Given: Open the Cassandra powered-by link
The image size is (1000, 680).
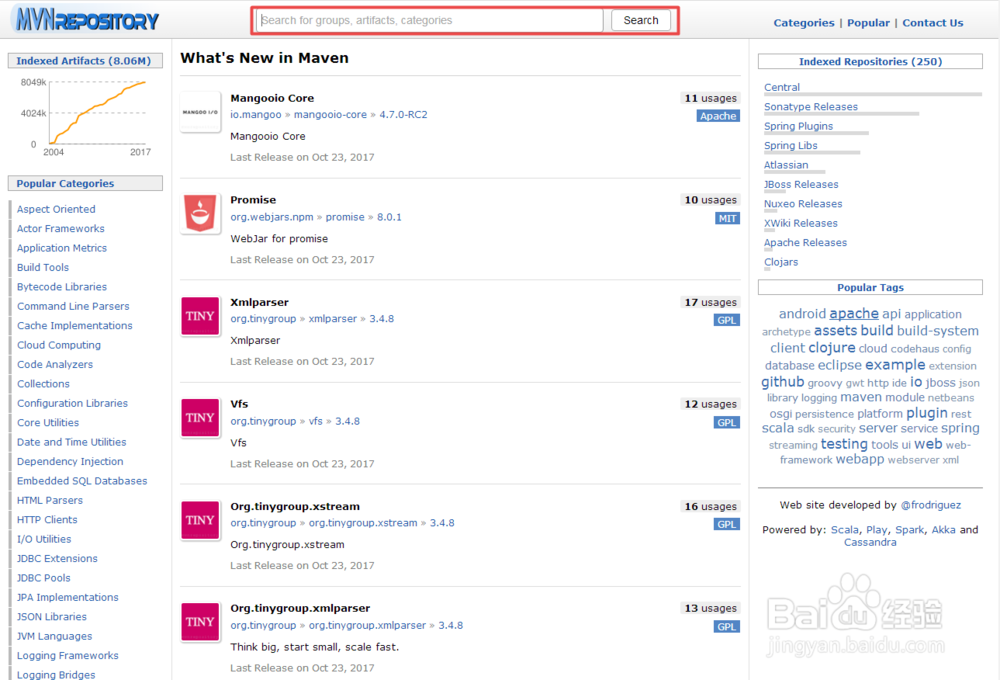Looking at the screenshot, I should (x=870, y=542).
